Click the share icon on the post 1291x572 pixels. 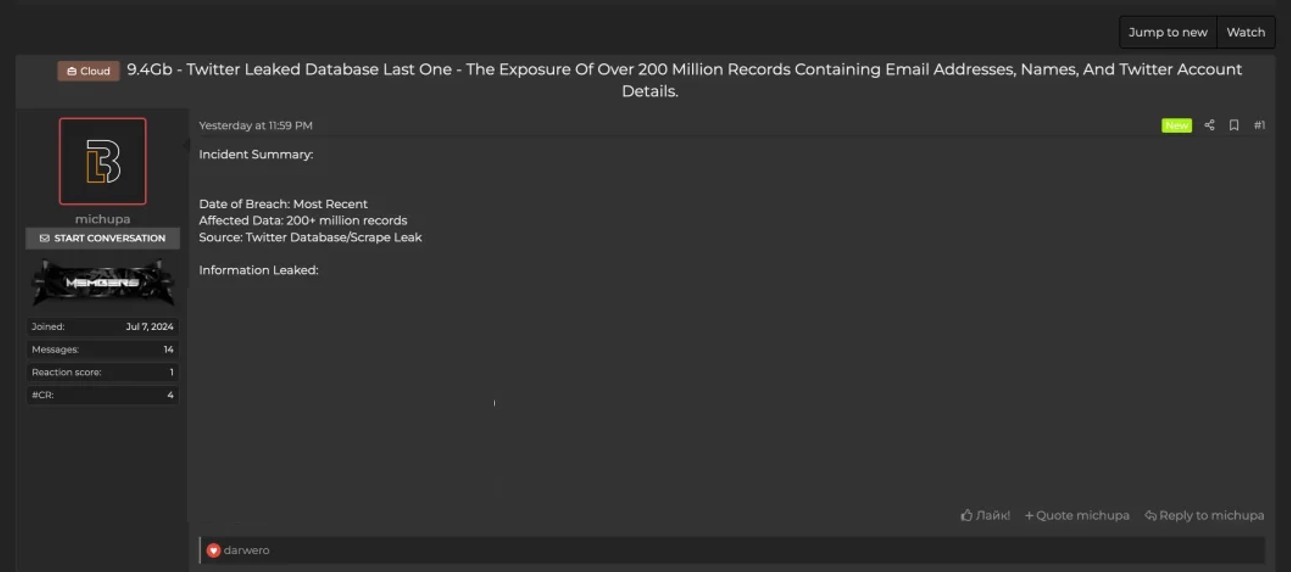click(1209, 125)
